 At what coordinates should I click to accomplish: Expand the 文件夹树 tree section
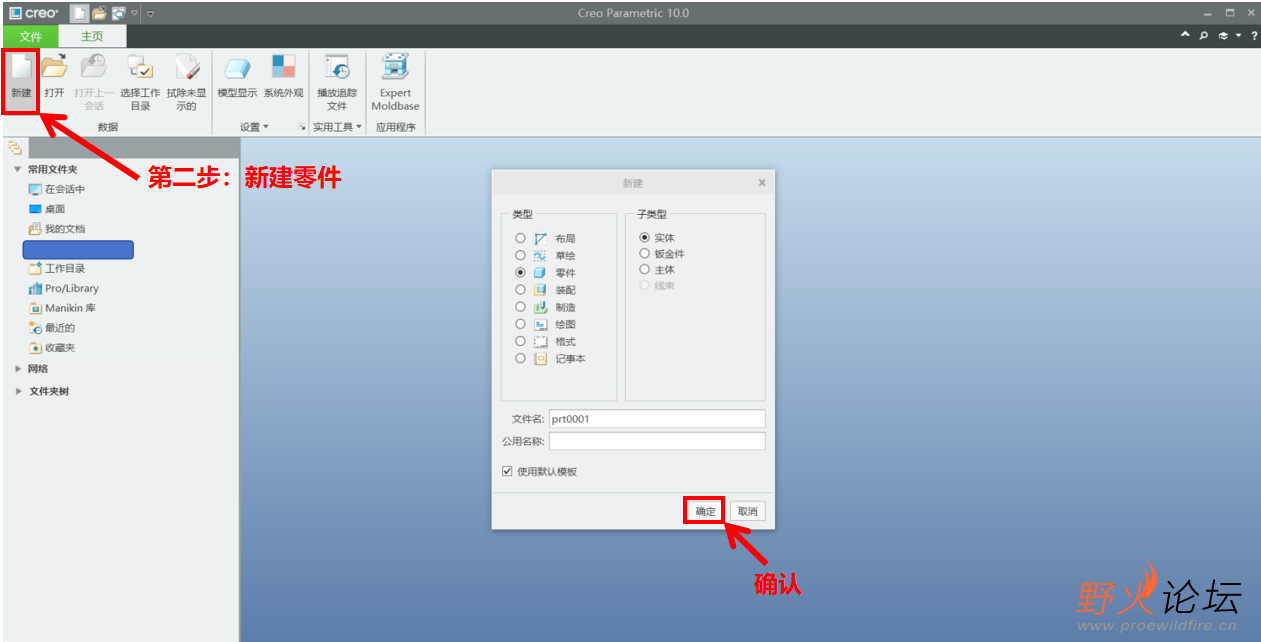(17, 391)
